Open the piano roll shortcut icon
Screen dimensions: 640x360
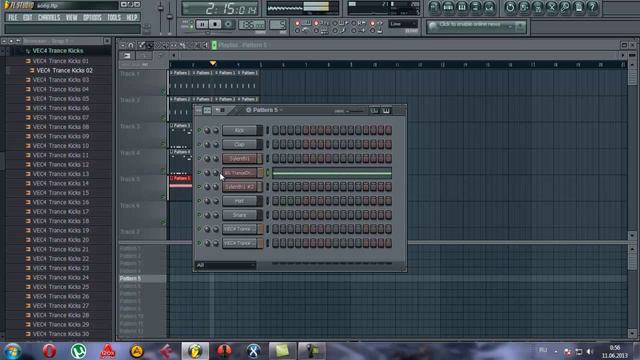[x=462, y=7]
